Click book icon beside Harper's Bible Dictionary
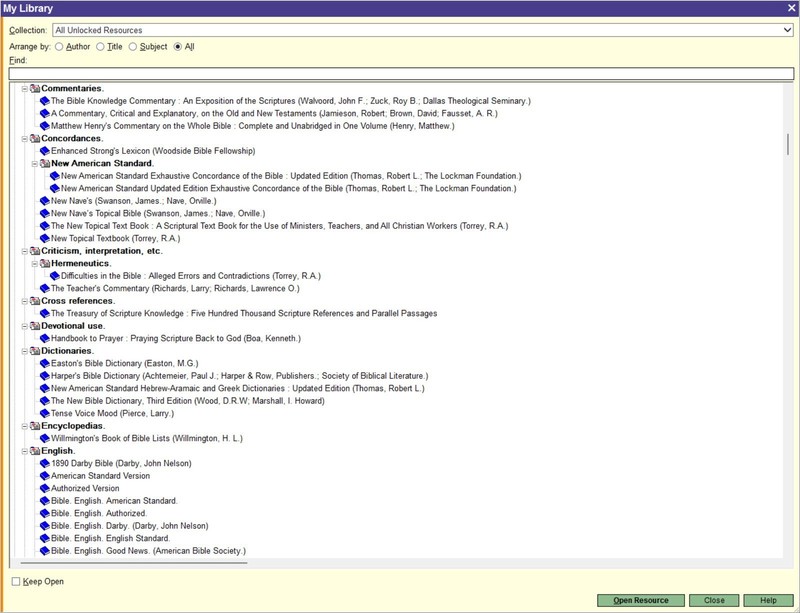 coord(45,376)
